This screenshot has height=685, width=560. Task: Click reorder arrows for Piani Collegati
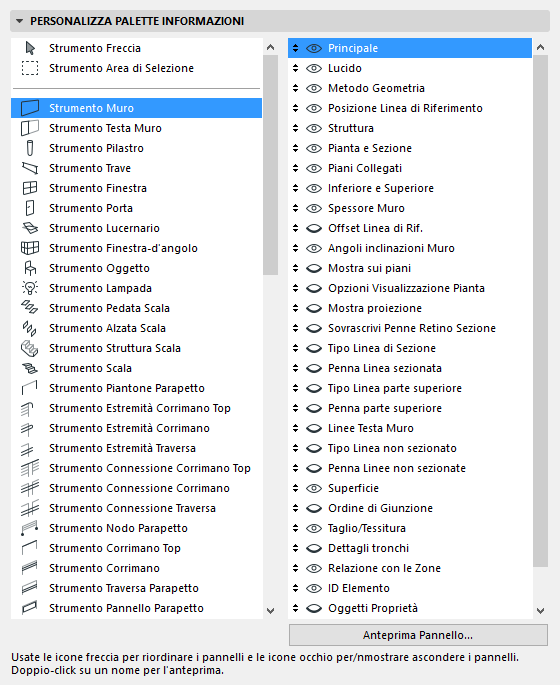[x=296, y=168]
